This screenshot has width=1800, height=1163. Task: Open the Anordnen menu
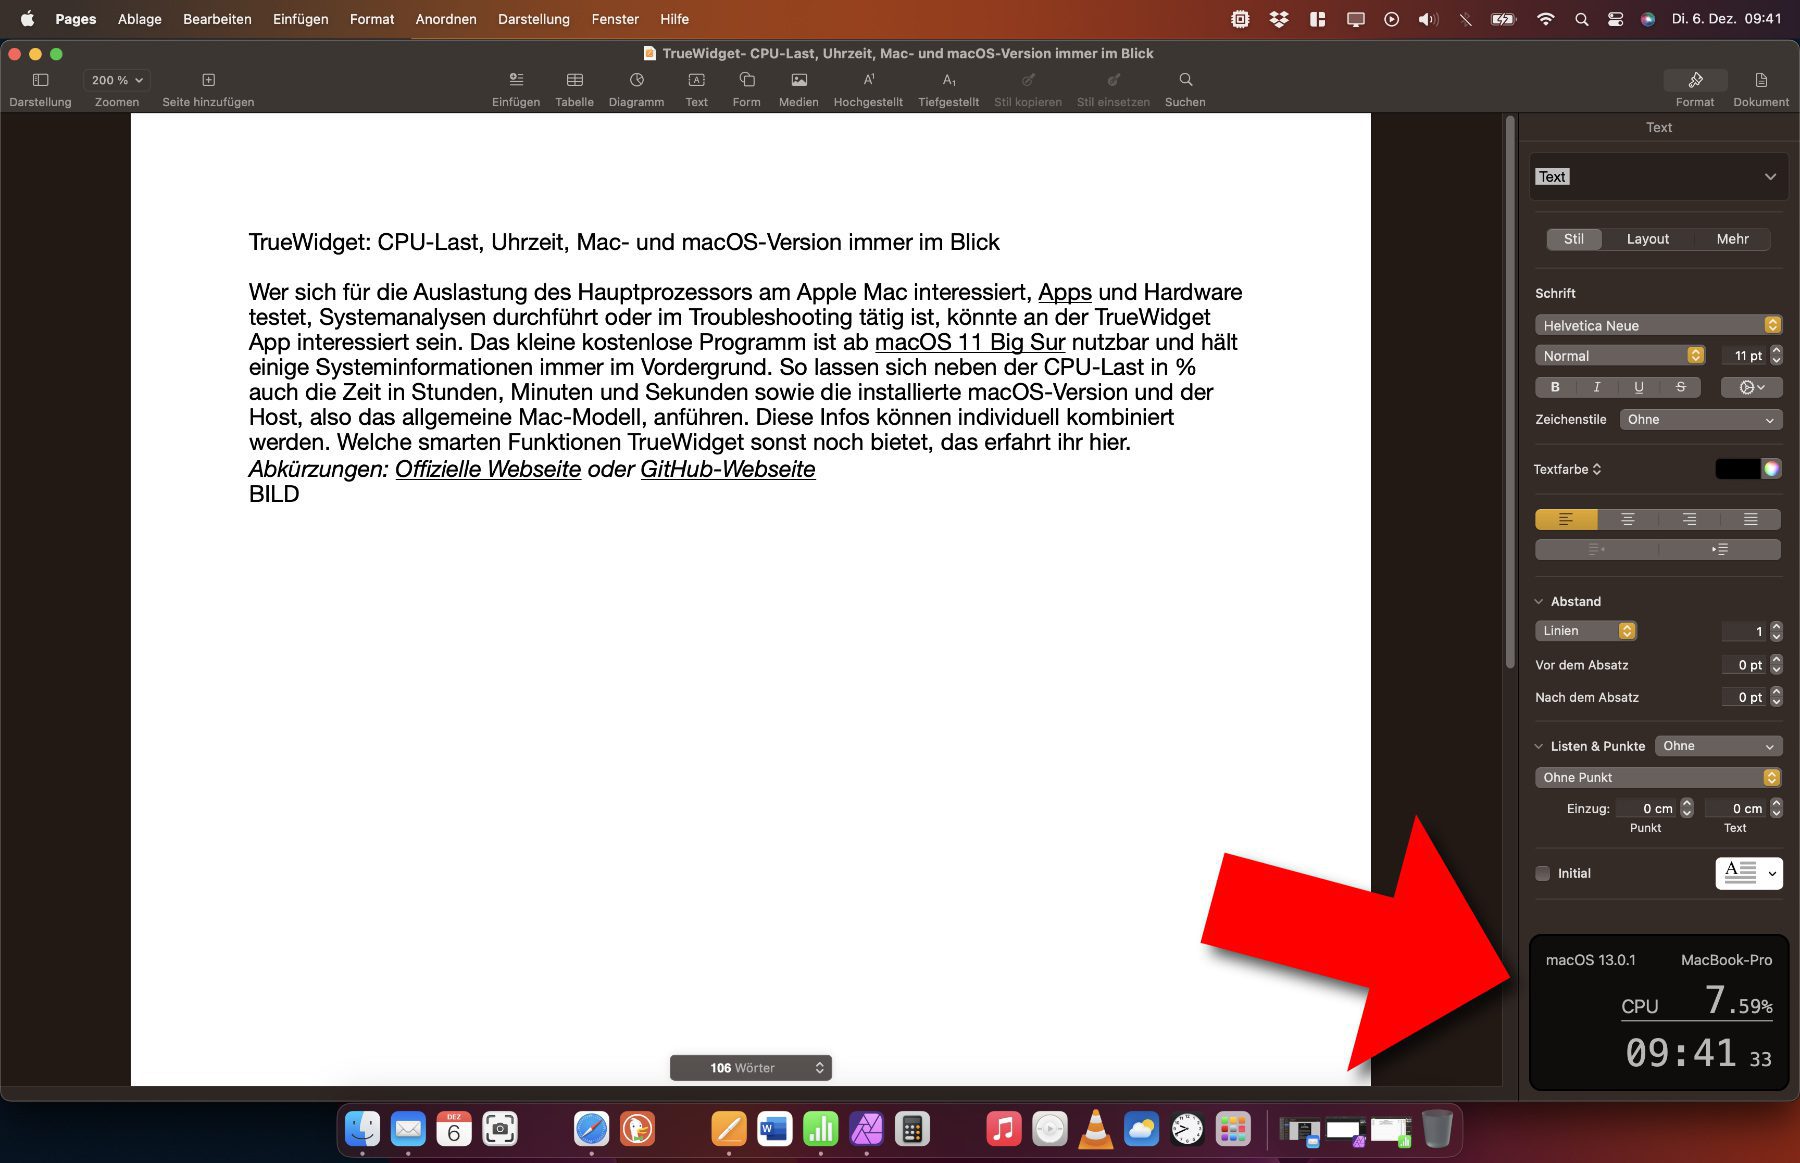coord(446,19)
